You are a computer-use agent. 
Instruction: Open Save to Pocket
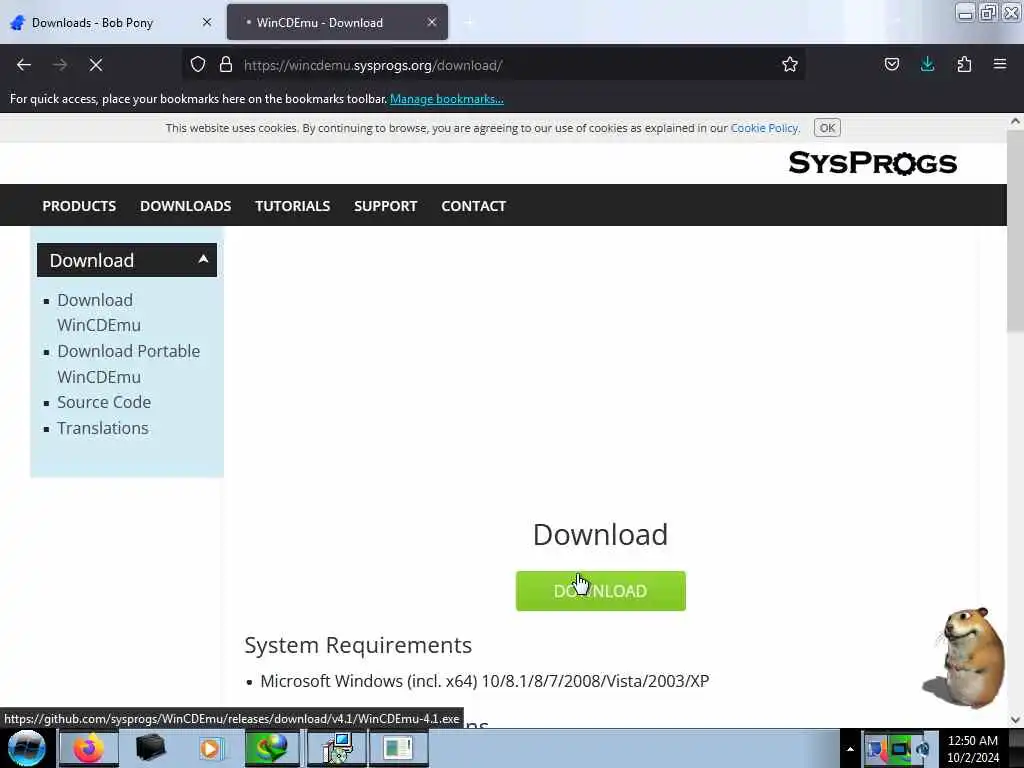[891, 65]
